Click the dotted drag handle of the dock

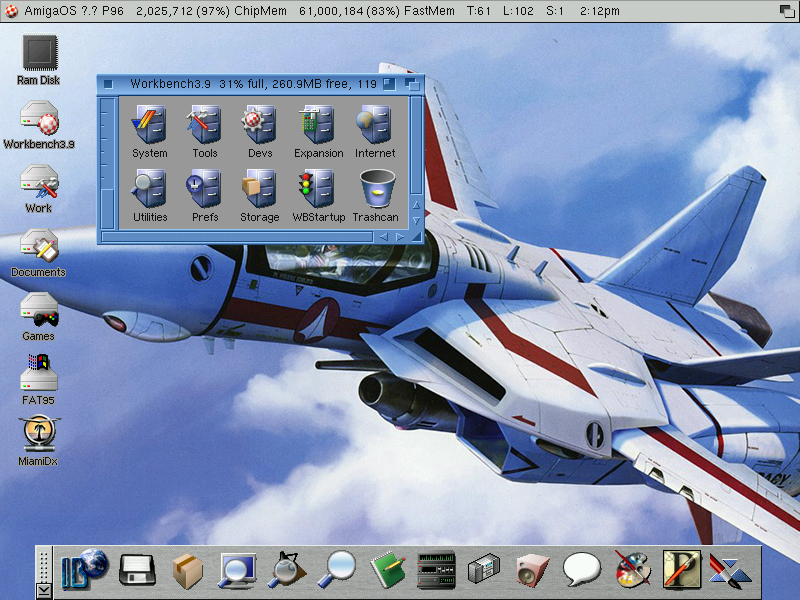44,565
